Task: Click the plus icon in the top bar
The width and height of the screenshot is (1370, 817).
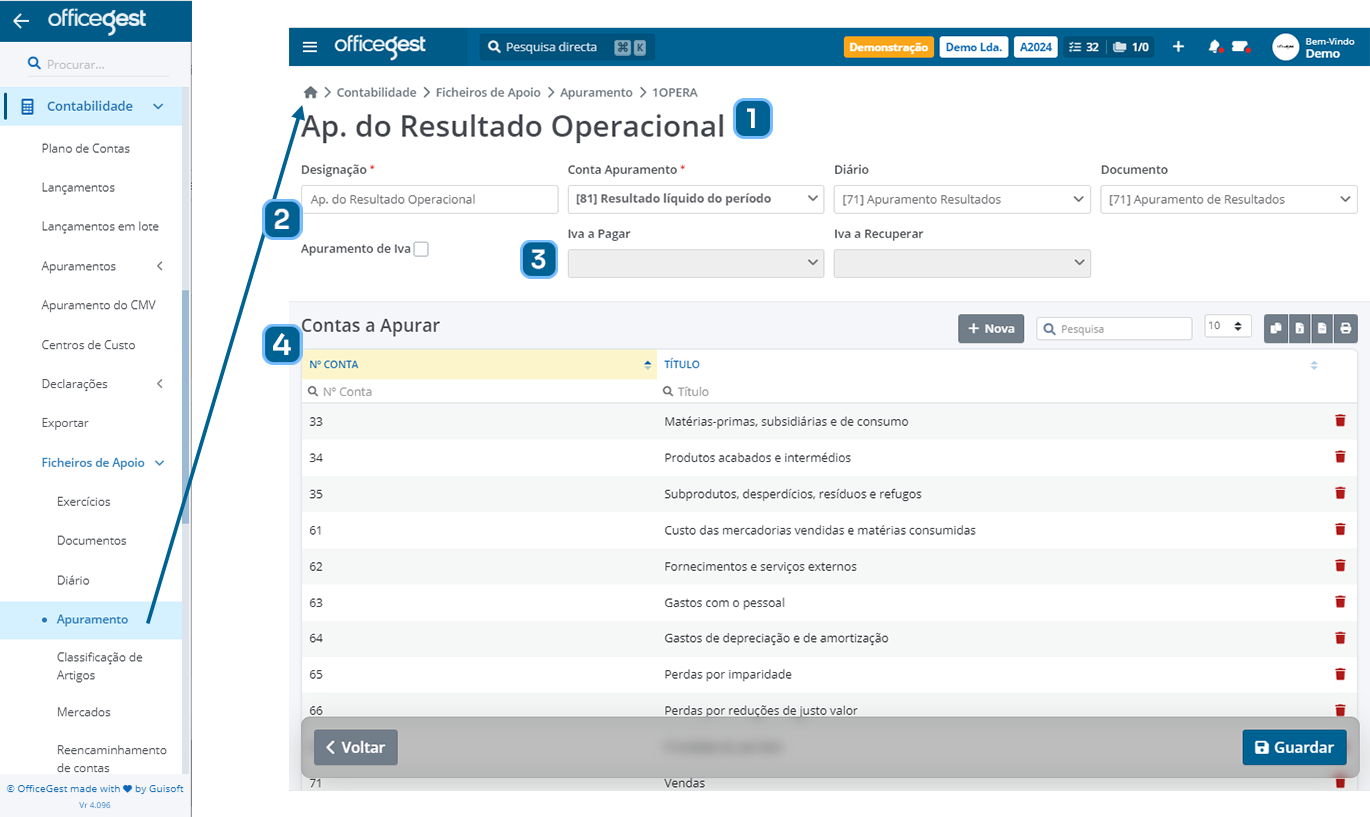Action: 1178,46
